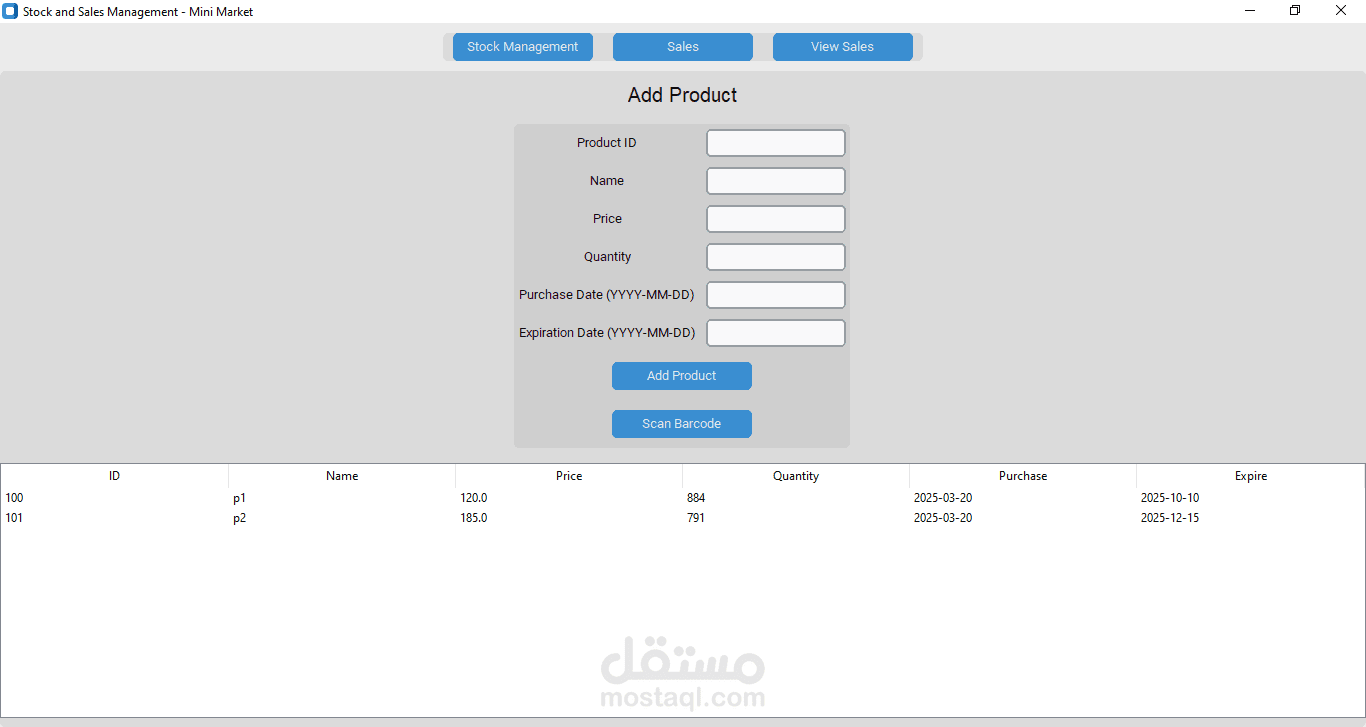Viewport: 1366px width, 727px height.
Task: Click price value 120.0
Action: (x=474, y=498)
